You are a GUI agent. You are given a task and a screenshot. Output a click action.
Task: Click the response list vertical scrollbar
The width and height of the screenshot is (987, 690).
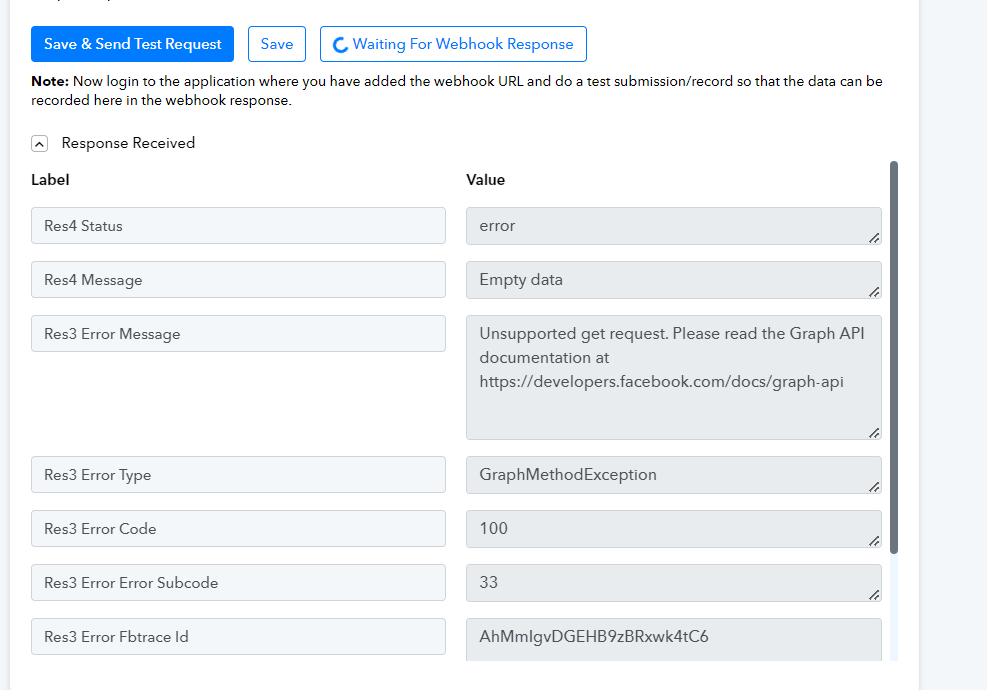pos(894,358)
